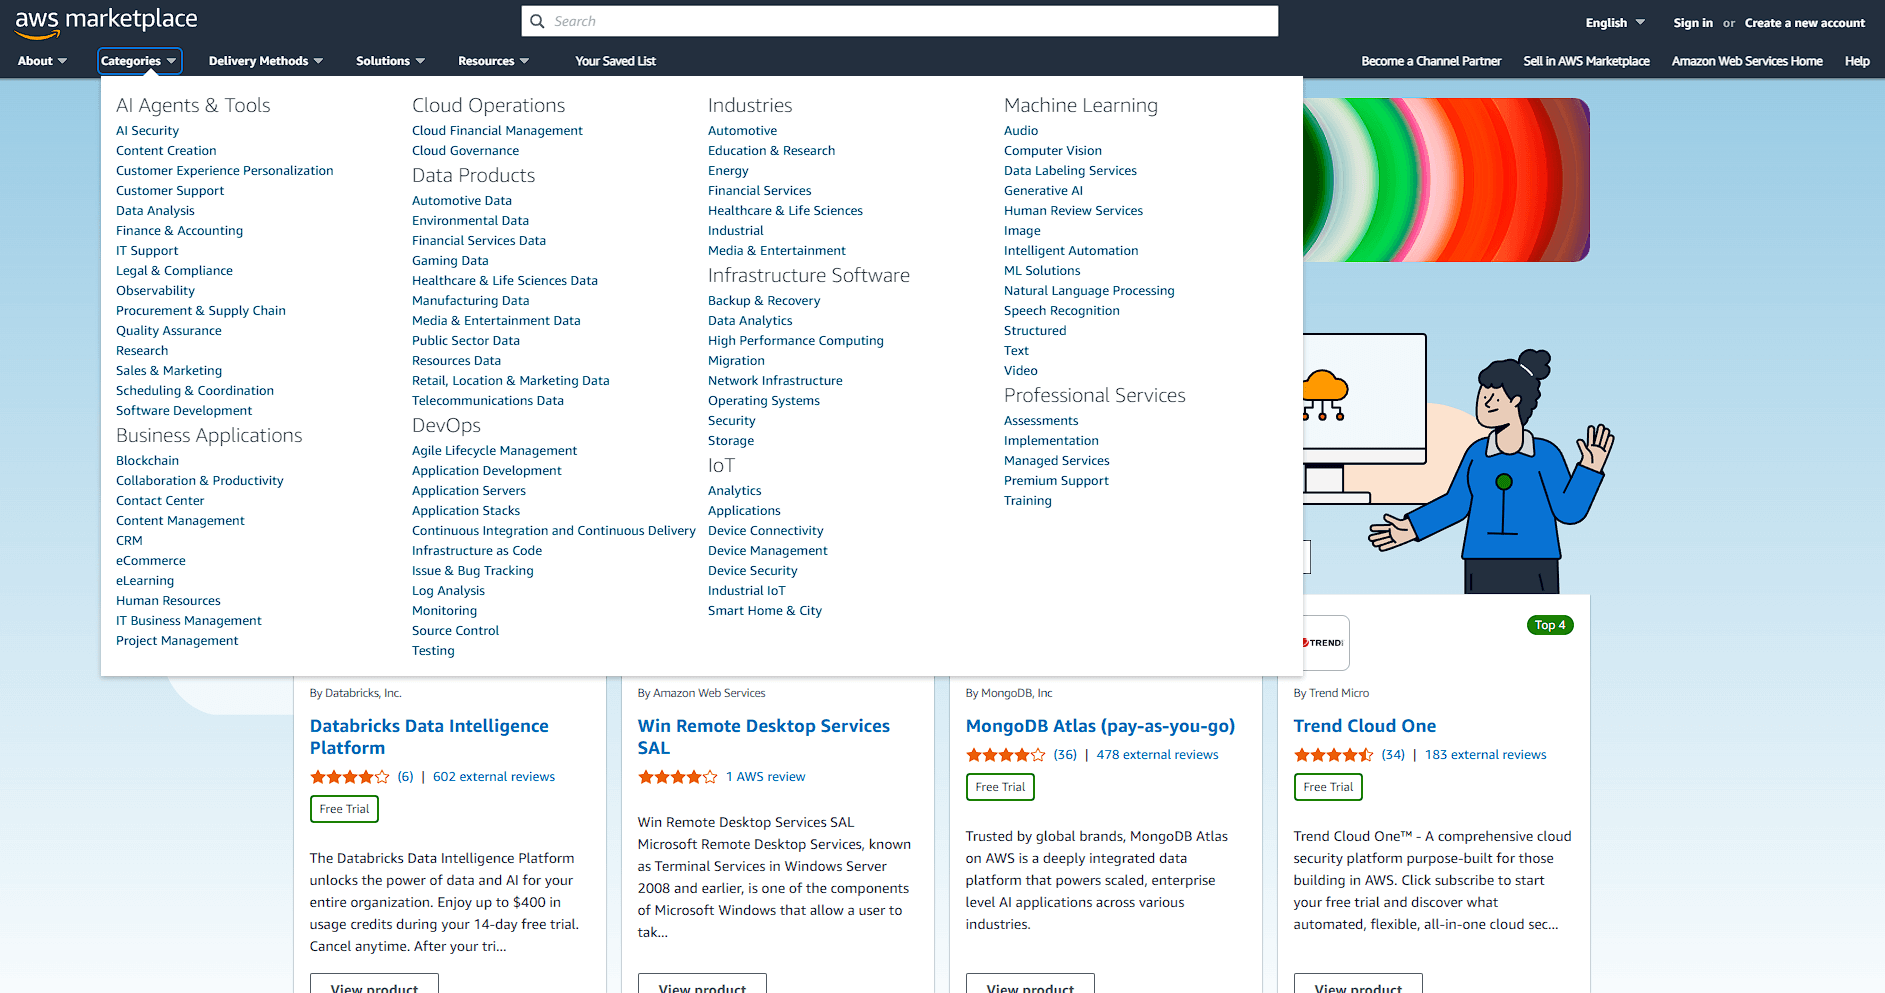Collapse the Categories dropdown menu
This screenshot has height=993, width=1885.
pos(139,61)
